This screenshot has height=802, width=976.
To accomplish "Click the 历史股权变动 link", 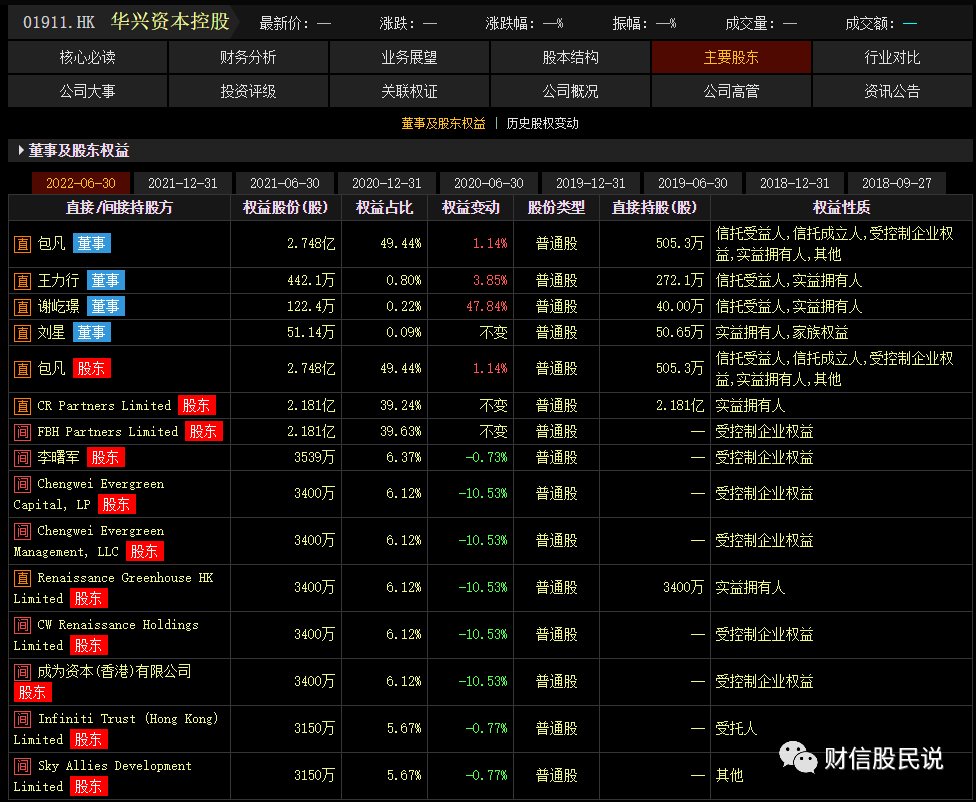I will pyautogui.click(x=542, y=123).
